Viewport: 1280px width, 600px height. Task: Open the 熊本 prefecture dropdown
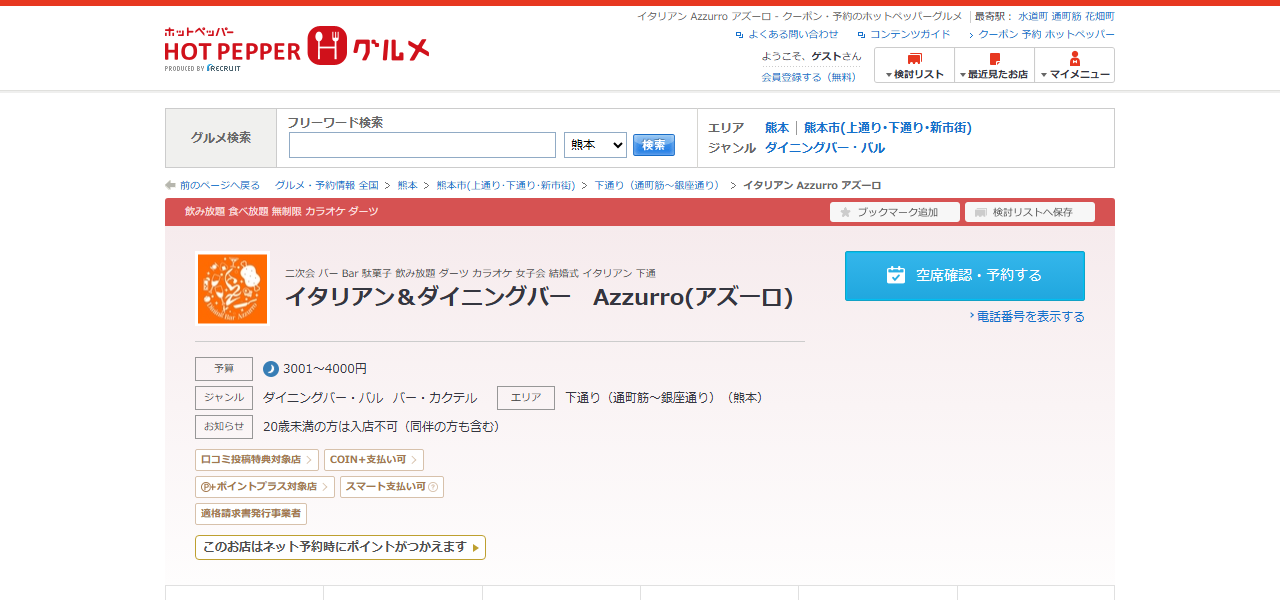click(x=595, y=145)
